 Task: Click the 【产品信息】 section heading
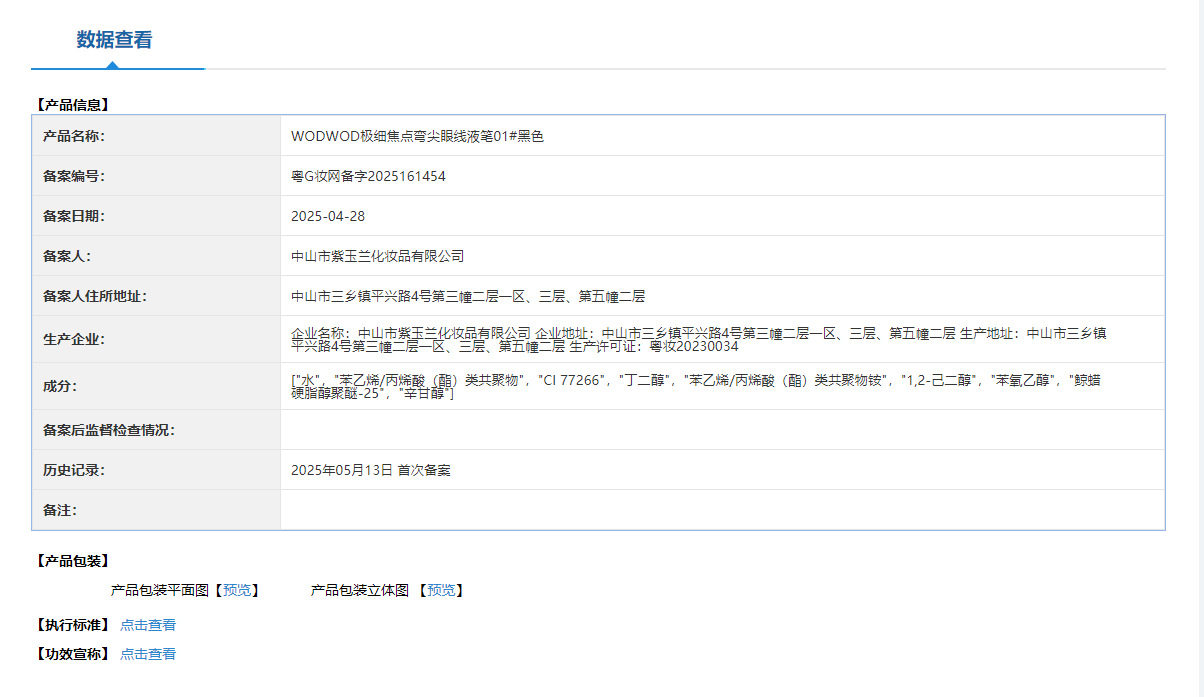(72, 104)
